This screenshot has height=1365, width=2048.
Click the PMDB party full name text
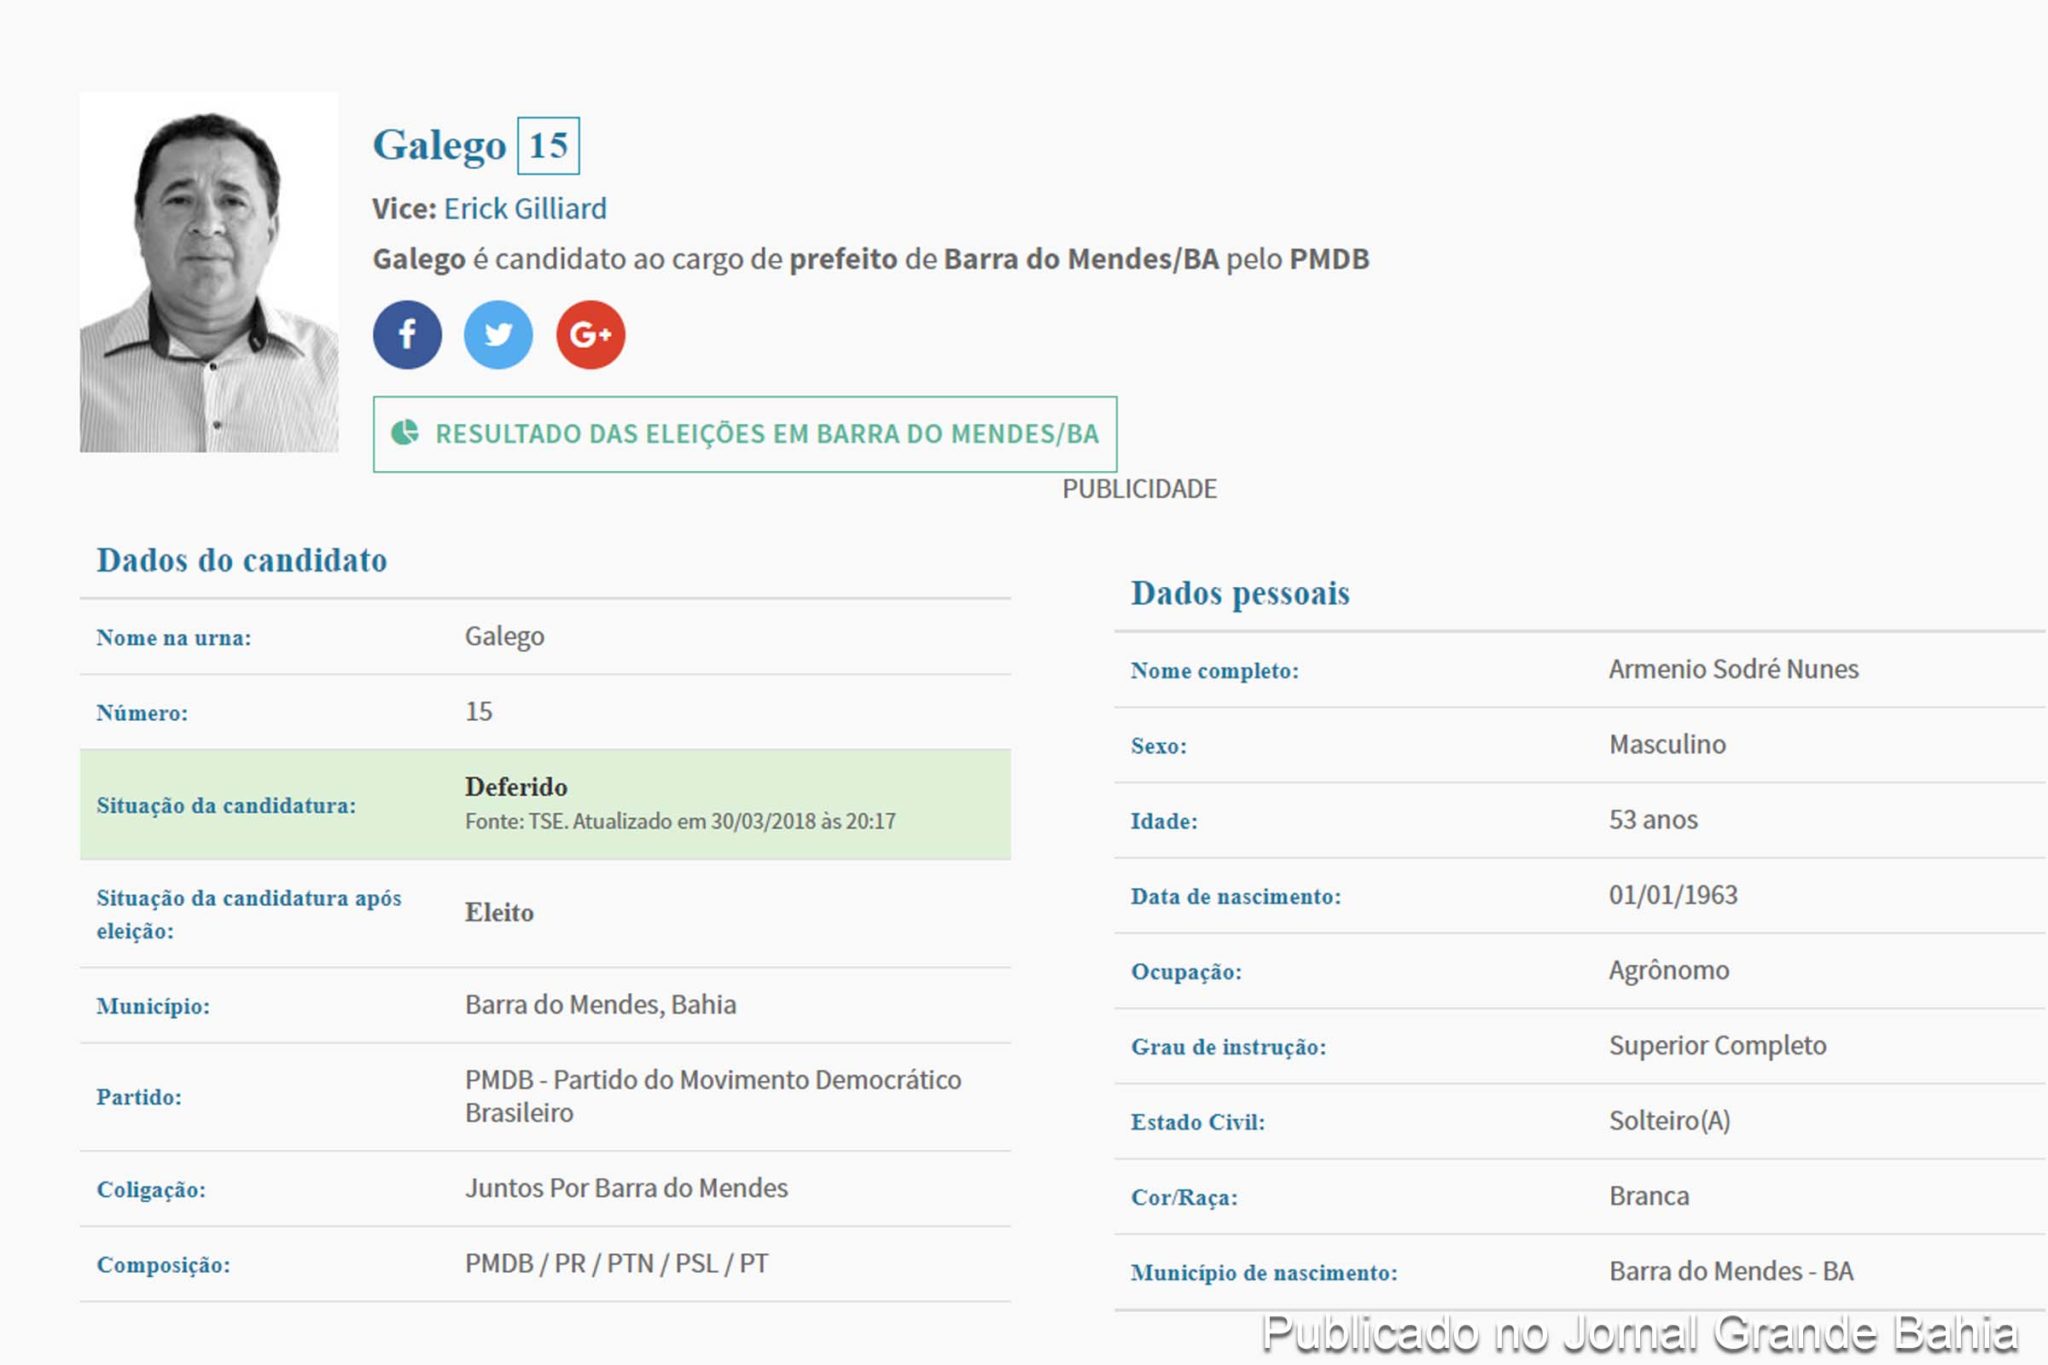712,1096
